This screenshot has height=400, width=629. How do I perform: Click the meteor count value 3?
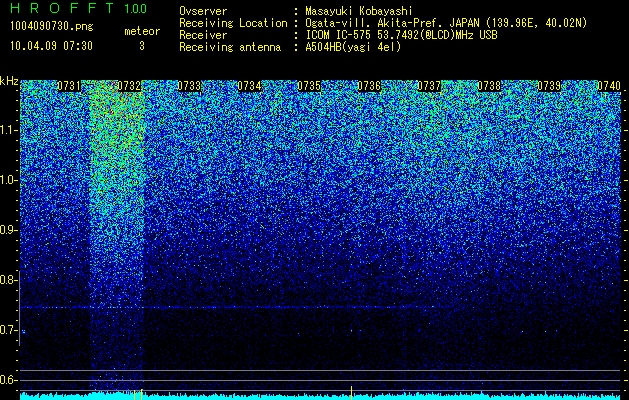point(142,46)
